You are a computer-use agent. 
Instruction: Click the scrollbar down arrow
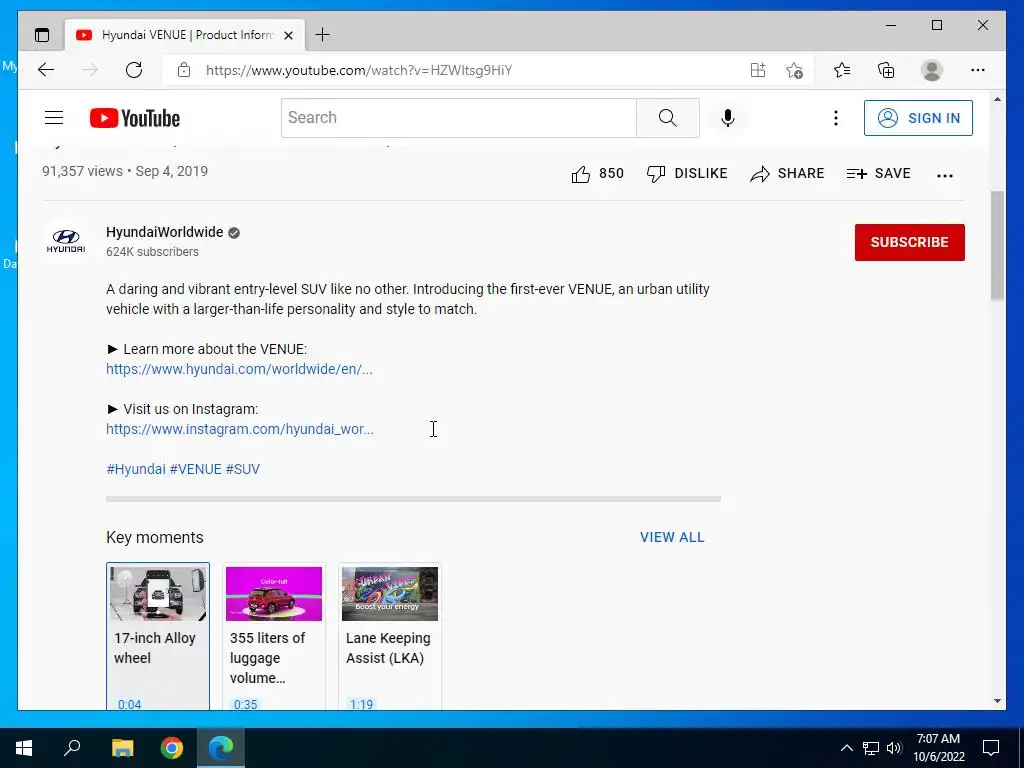click(x=997, y=701)
